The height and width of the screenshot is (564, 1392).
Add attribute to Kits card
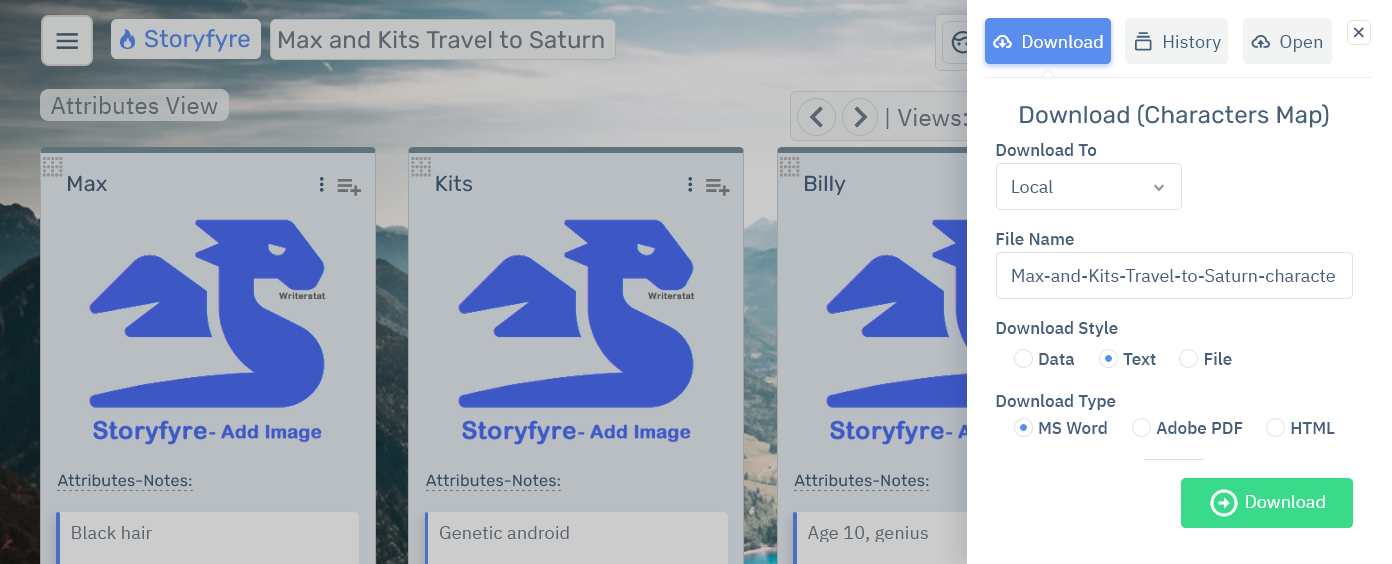point(717,186)
